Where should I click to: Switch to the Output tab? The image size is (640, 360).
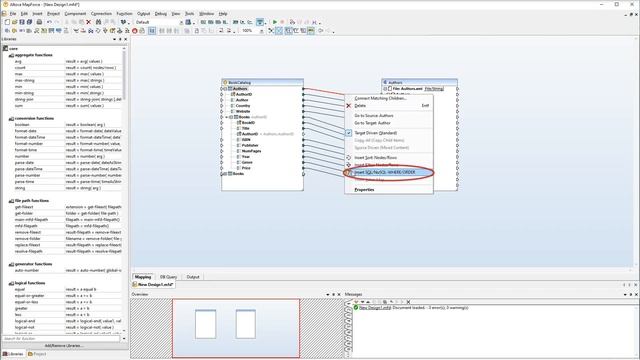pyautogui.click(x=193, y=277)
